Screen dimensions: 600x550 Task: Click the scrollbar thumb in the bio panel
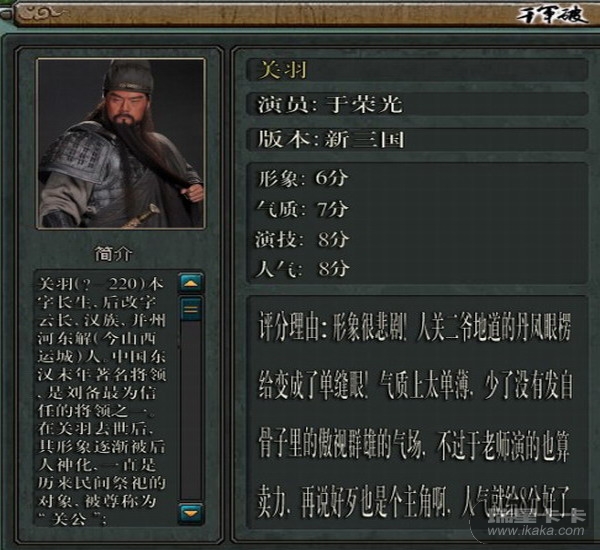tap(191, 309)
